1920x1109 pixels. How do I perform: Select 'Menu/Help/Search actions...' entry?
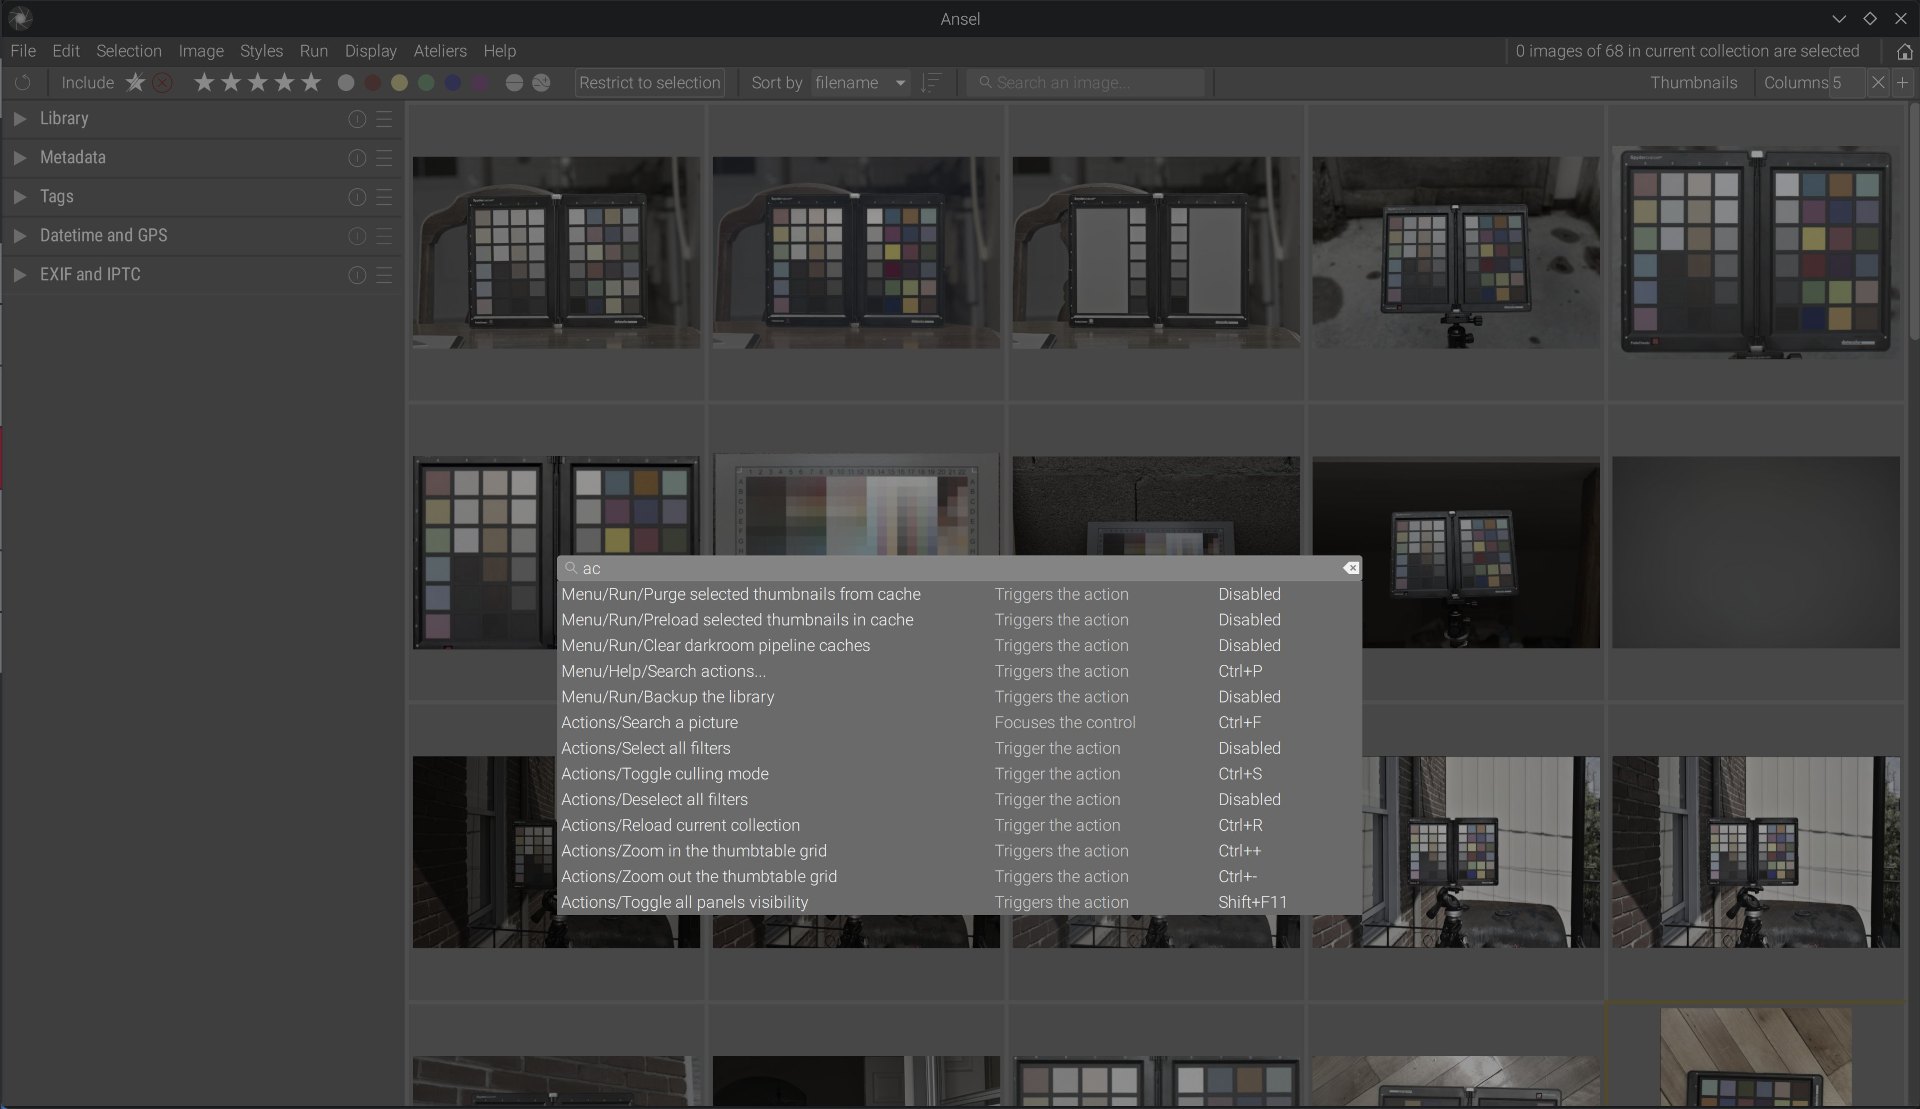click(x=959, y=671)
